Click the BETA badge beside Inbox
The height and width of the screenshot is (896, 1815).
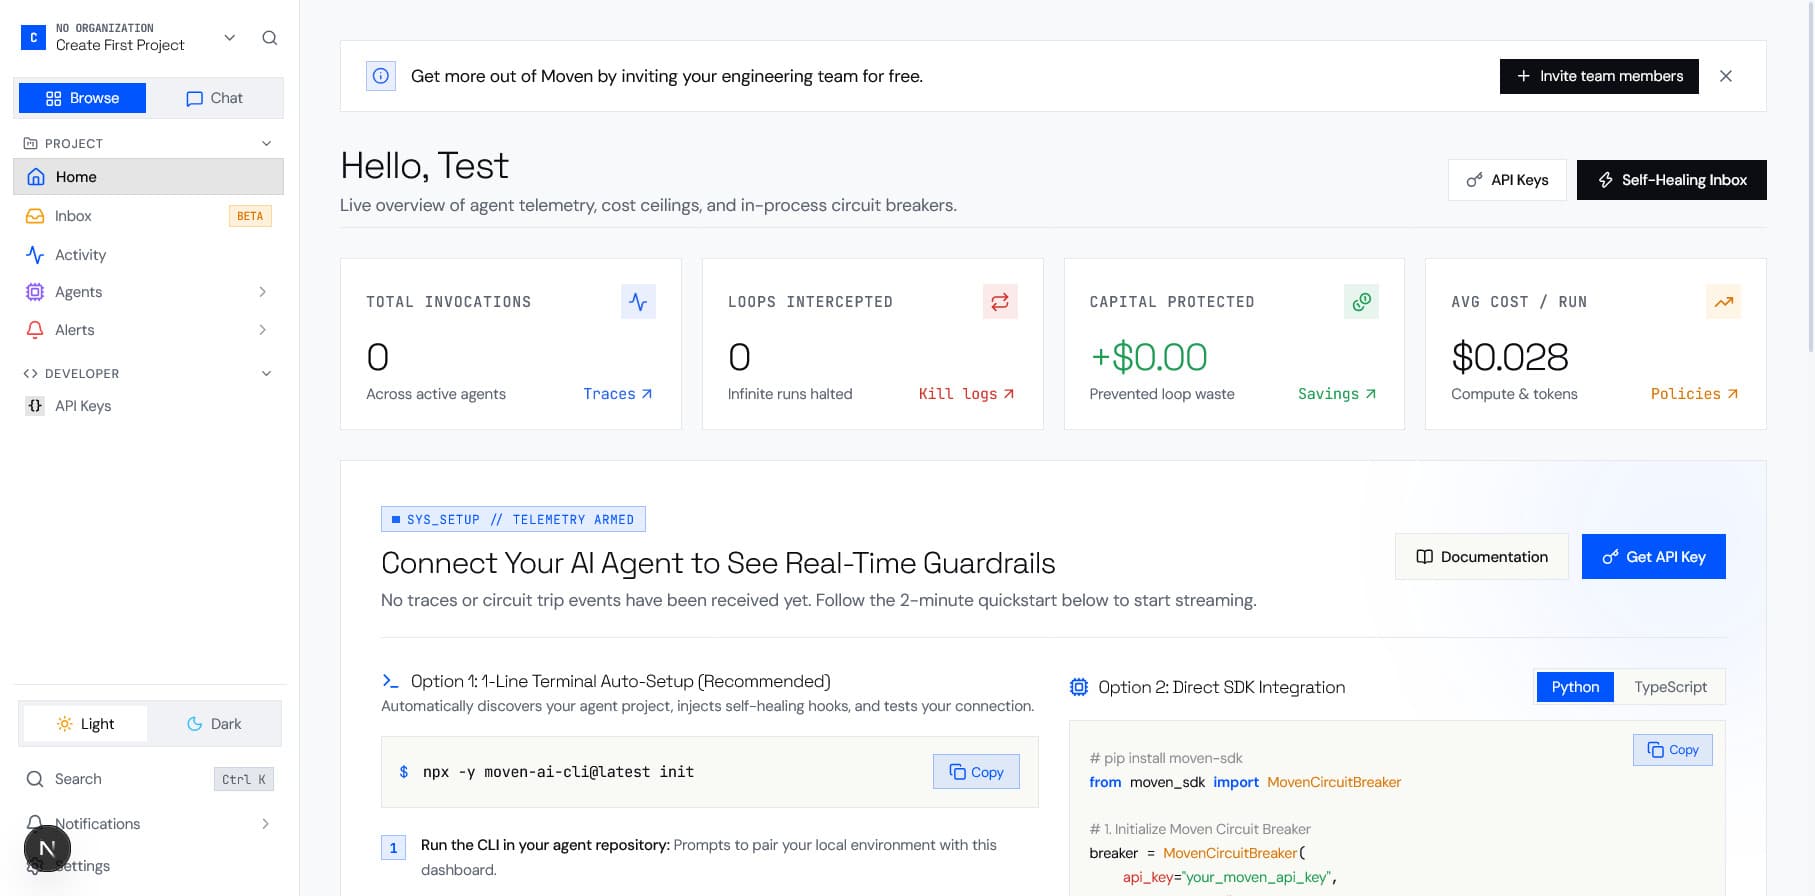[250, 216]
